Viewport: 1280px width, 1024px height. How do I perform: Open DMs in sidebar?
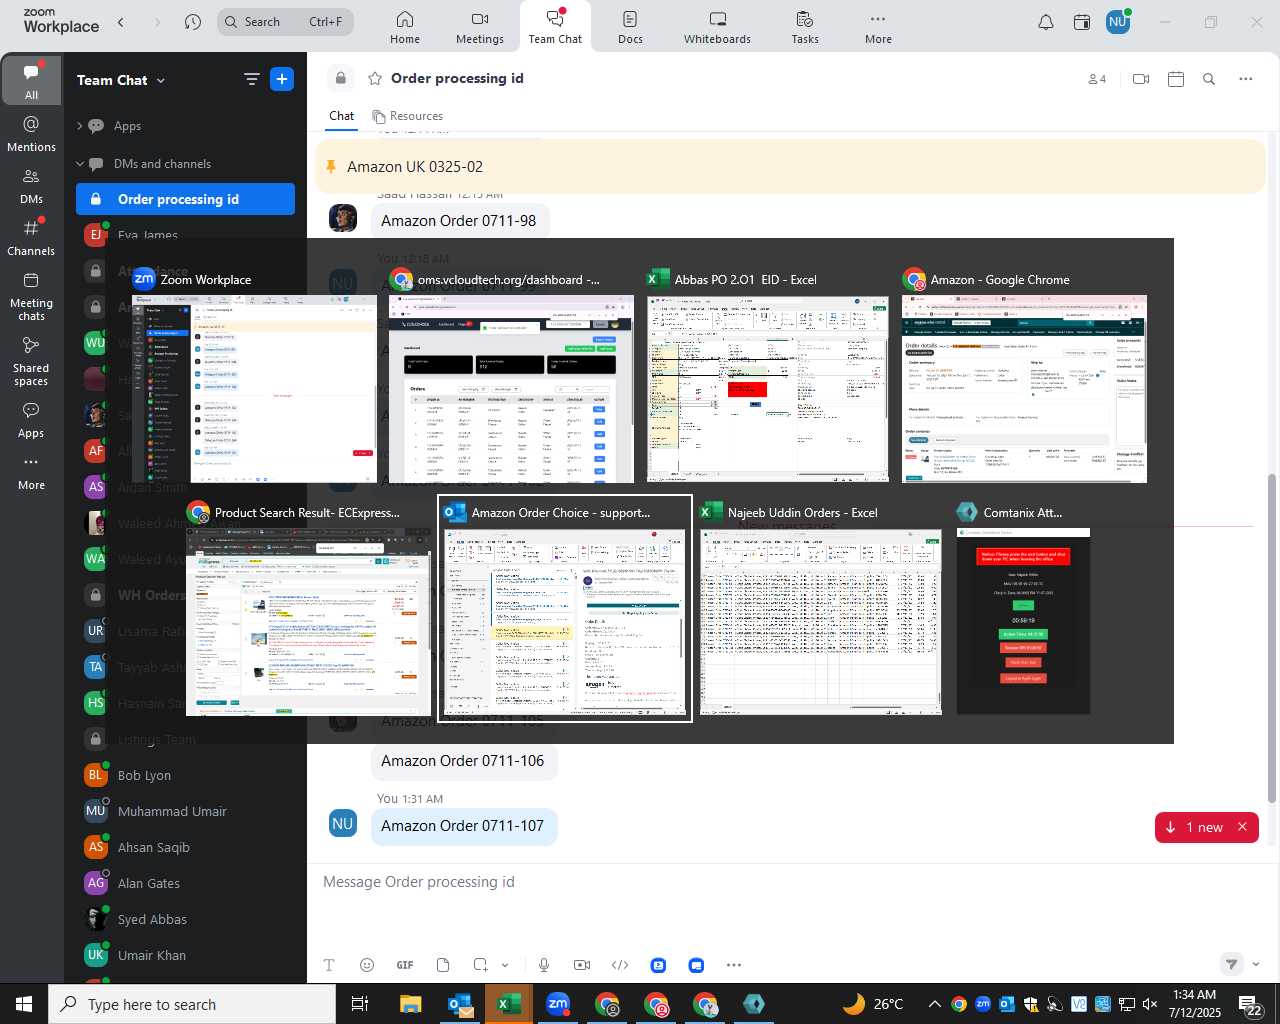pyautogui.click(x=31, y=186)
